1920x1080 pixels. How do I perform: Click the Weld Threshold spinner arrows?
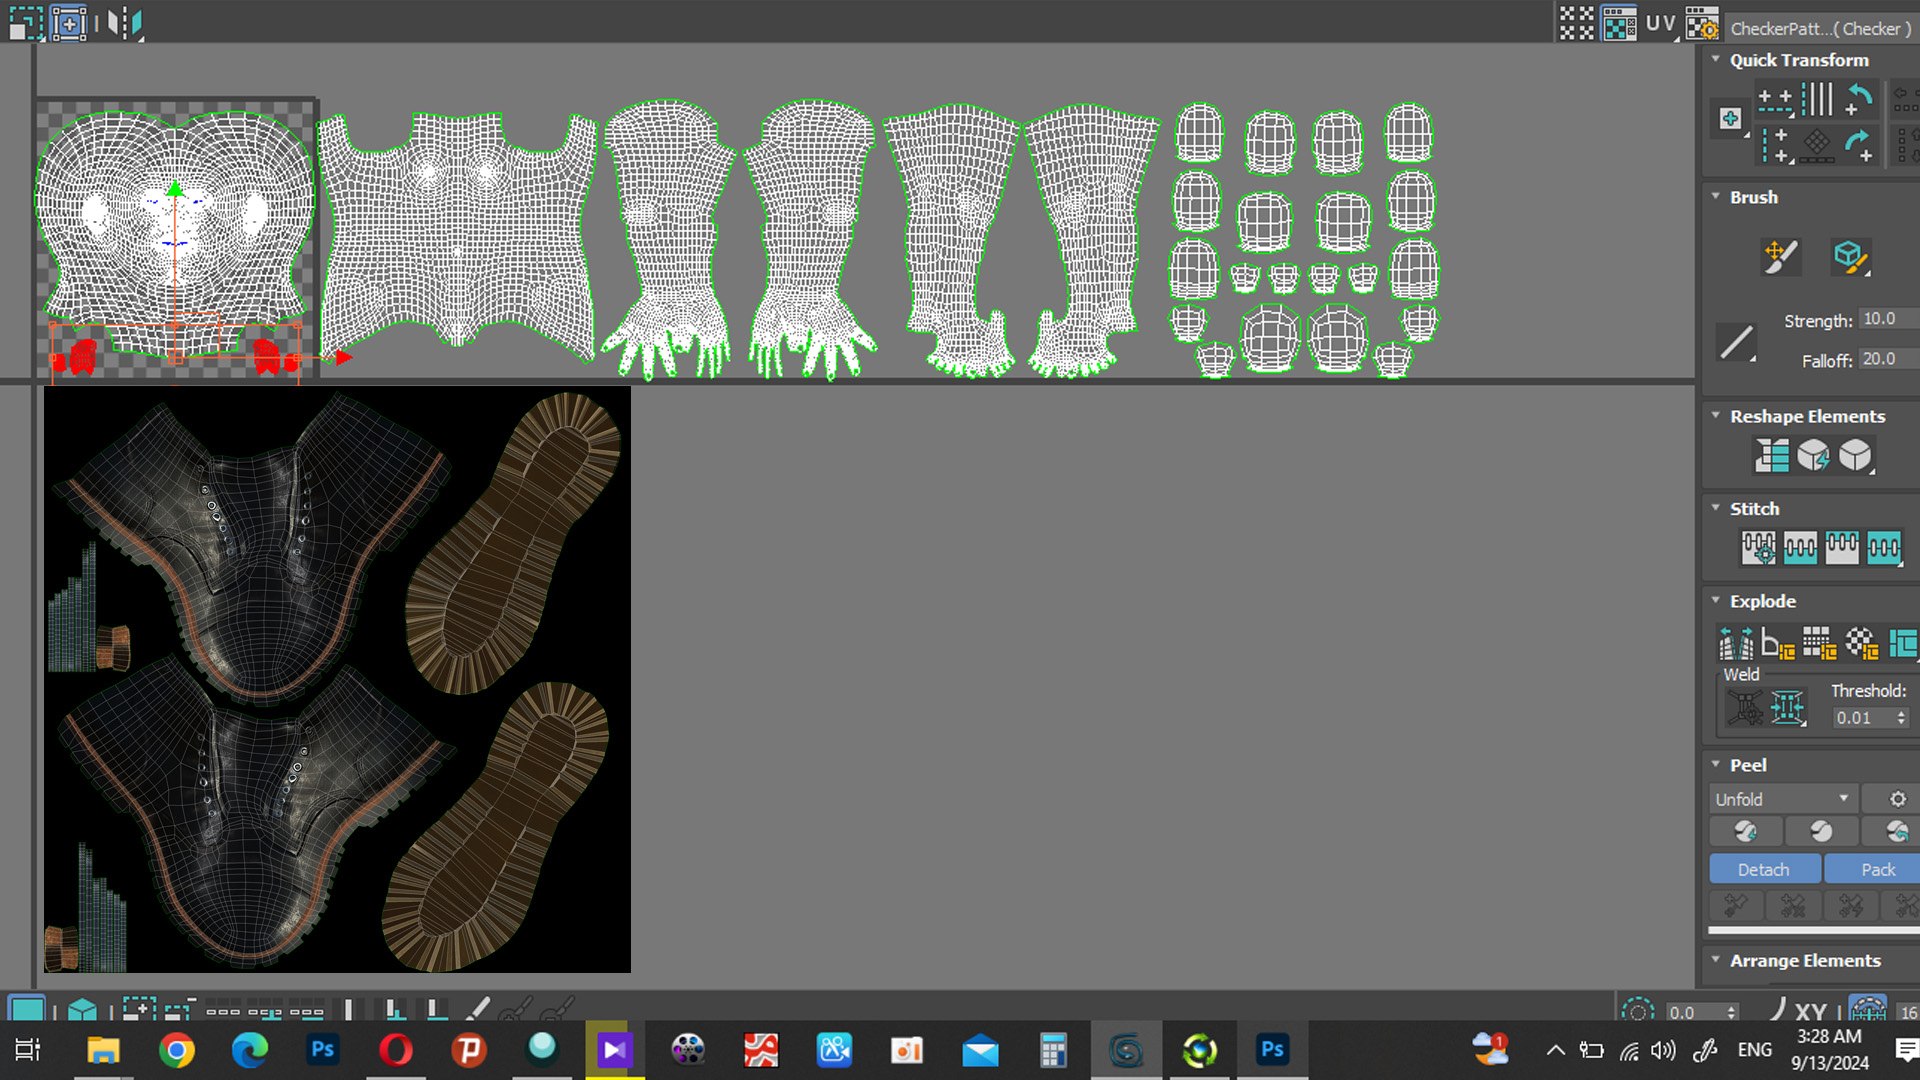1901,718
